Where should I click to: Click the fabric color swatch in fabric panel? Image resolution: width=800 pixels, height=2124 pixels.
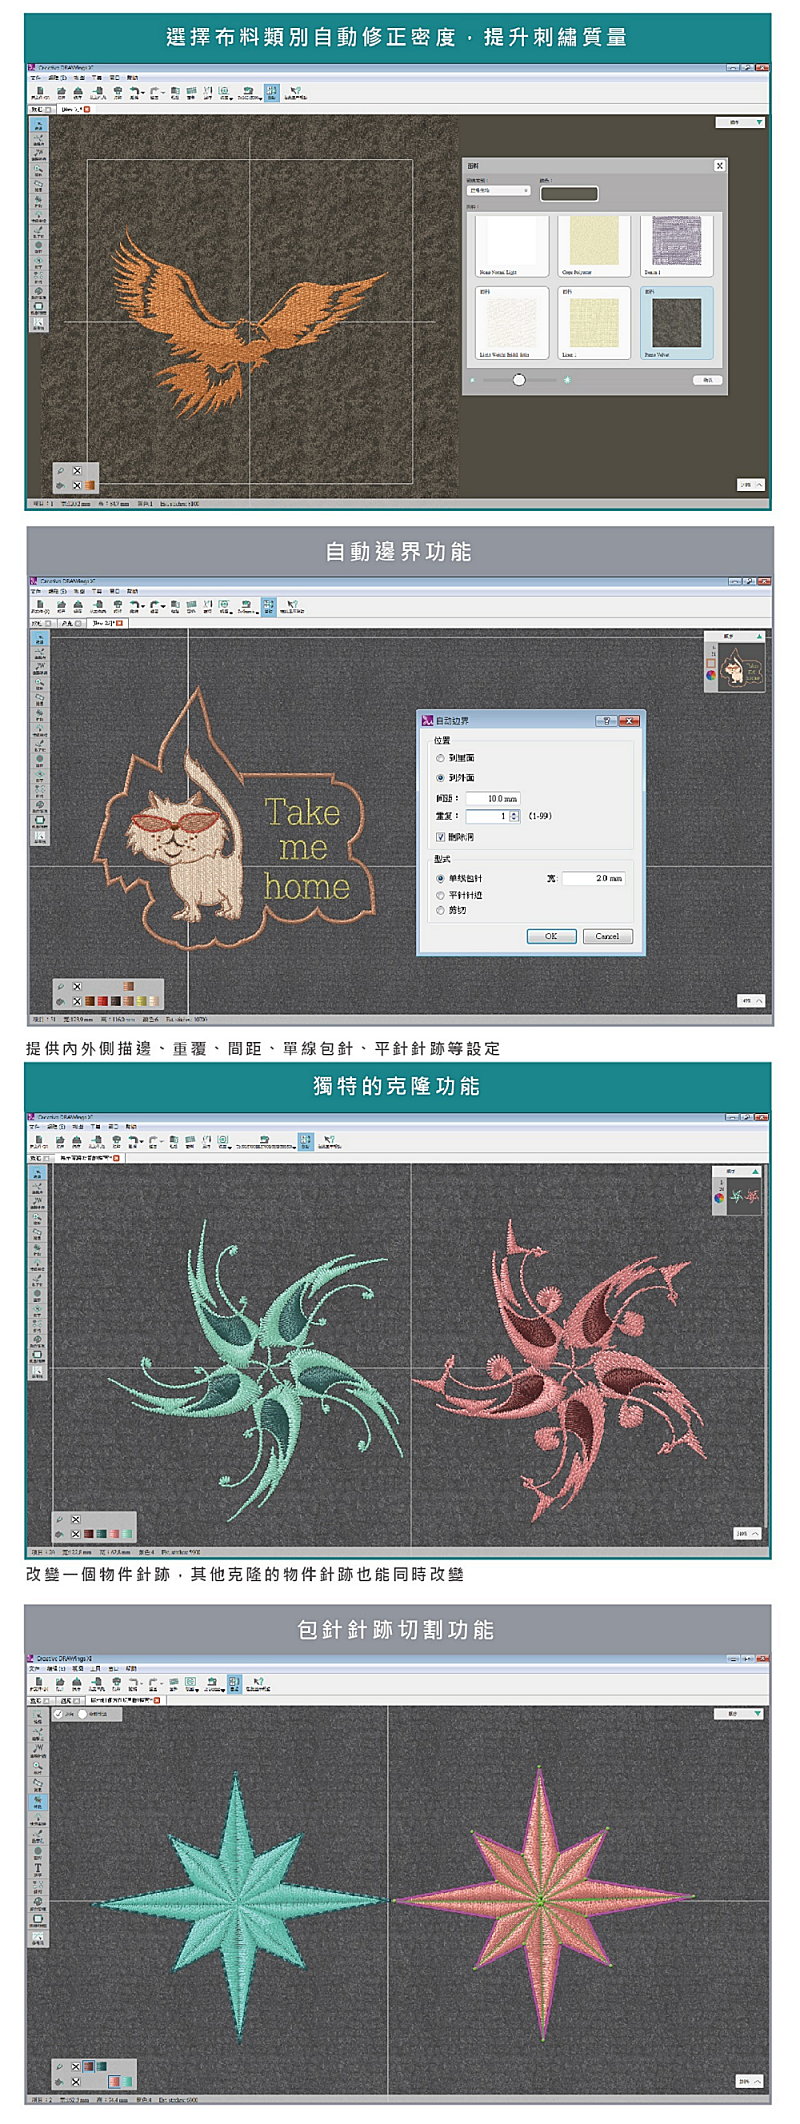[569, 193]
